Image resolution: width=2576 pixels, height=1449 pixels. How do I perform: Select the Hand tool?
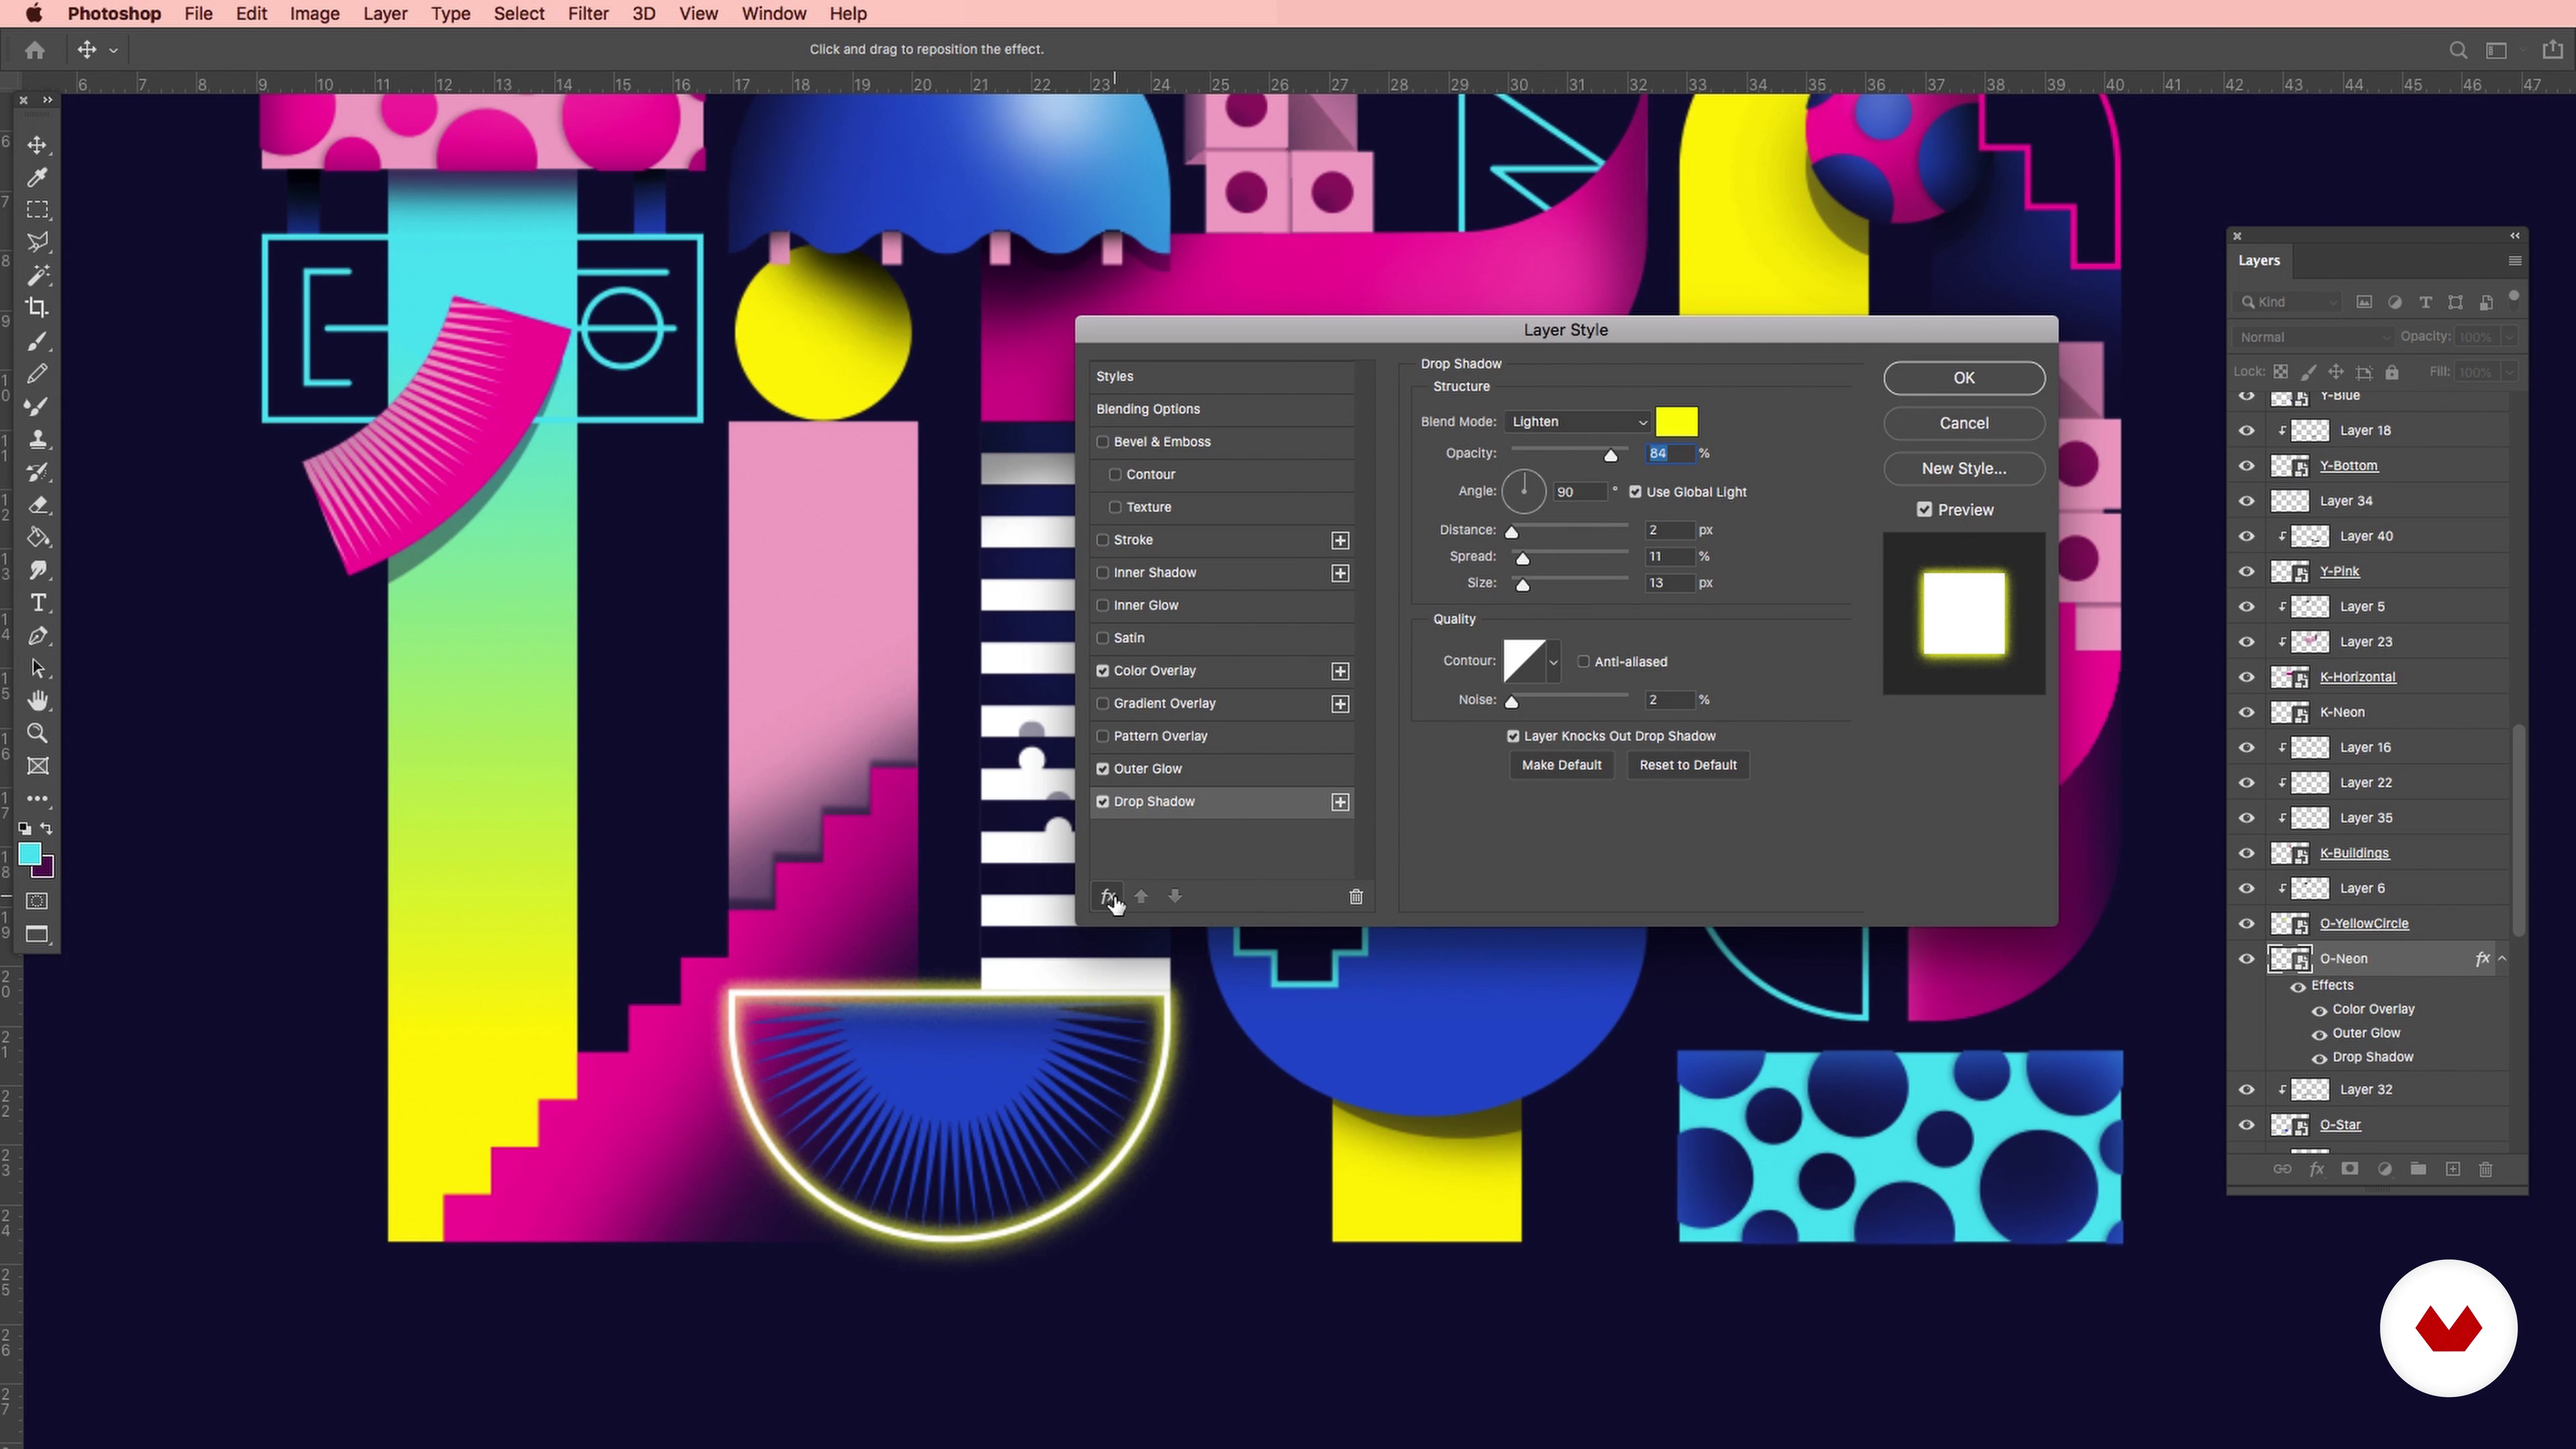[x=37, y=700]
